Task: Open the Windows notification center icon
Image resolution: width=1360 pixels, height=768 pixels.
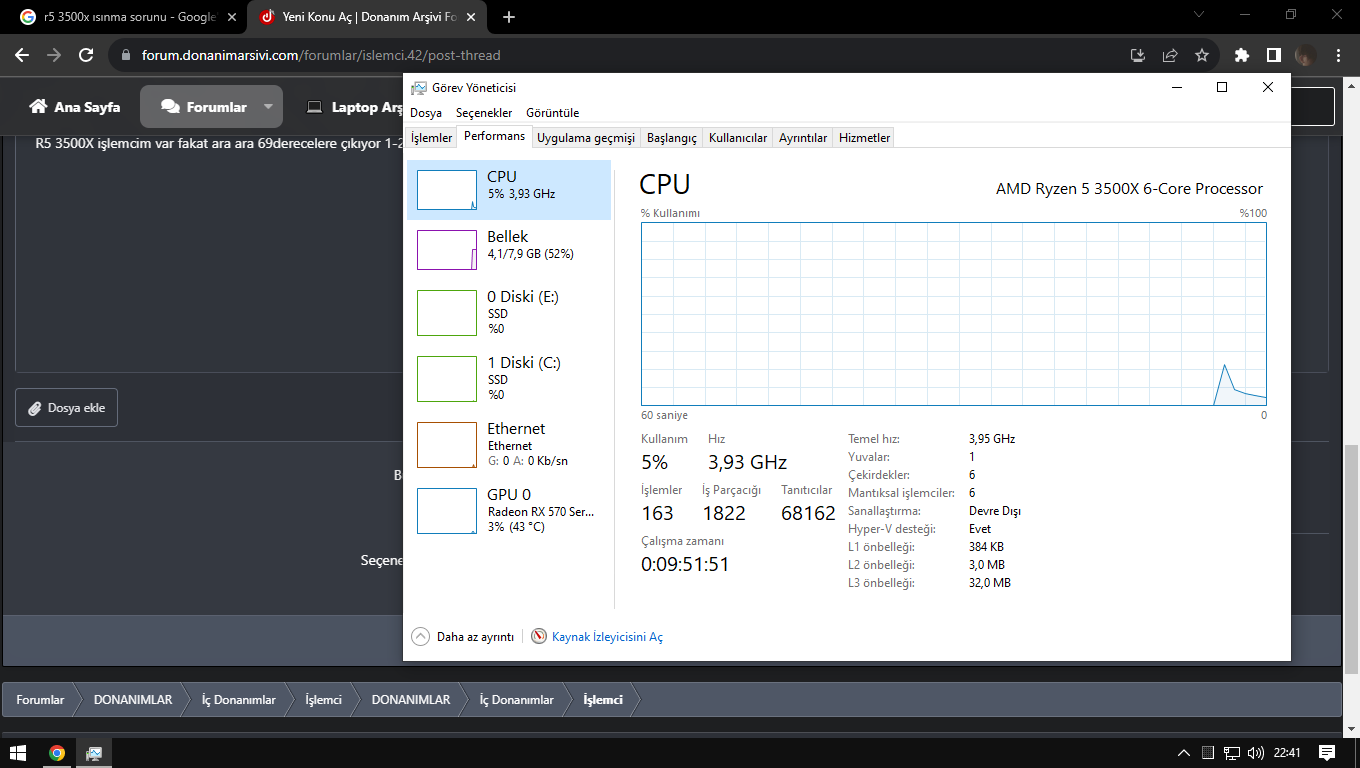Action: [x=1327, y=753]
